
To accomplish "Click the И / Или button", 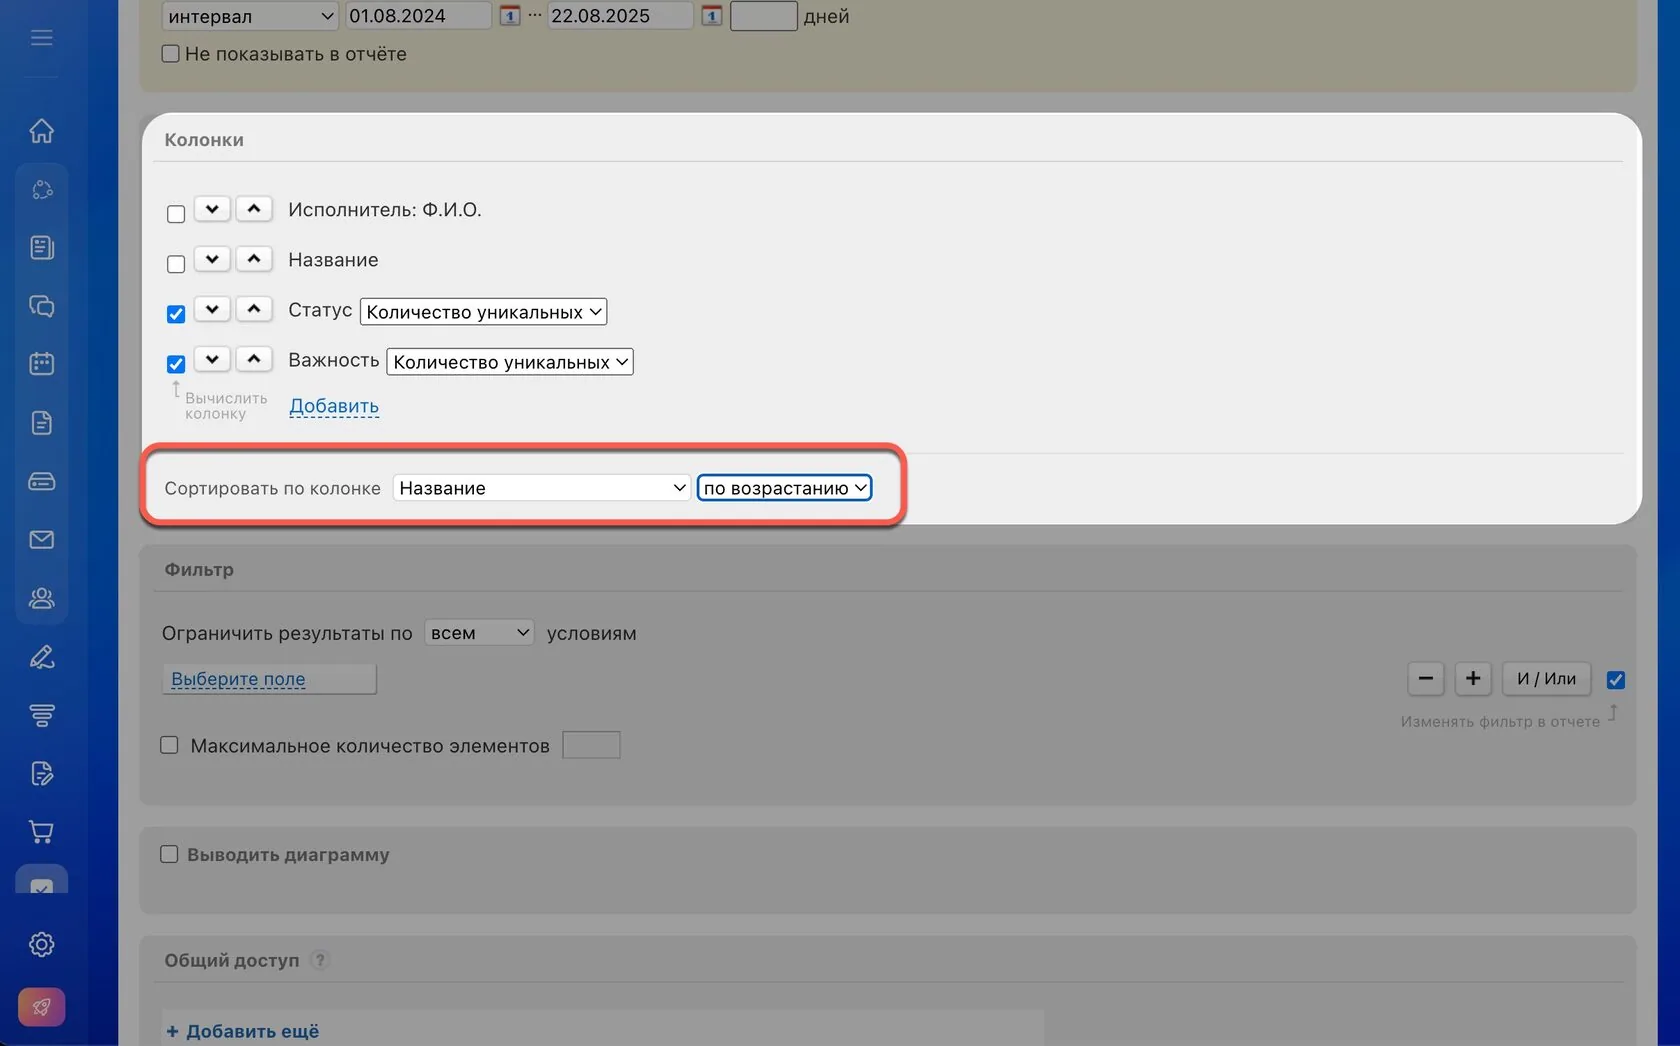I will click(1546, 679).
